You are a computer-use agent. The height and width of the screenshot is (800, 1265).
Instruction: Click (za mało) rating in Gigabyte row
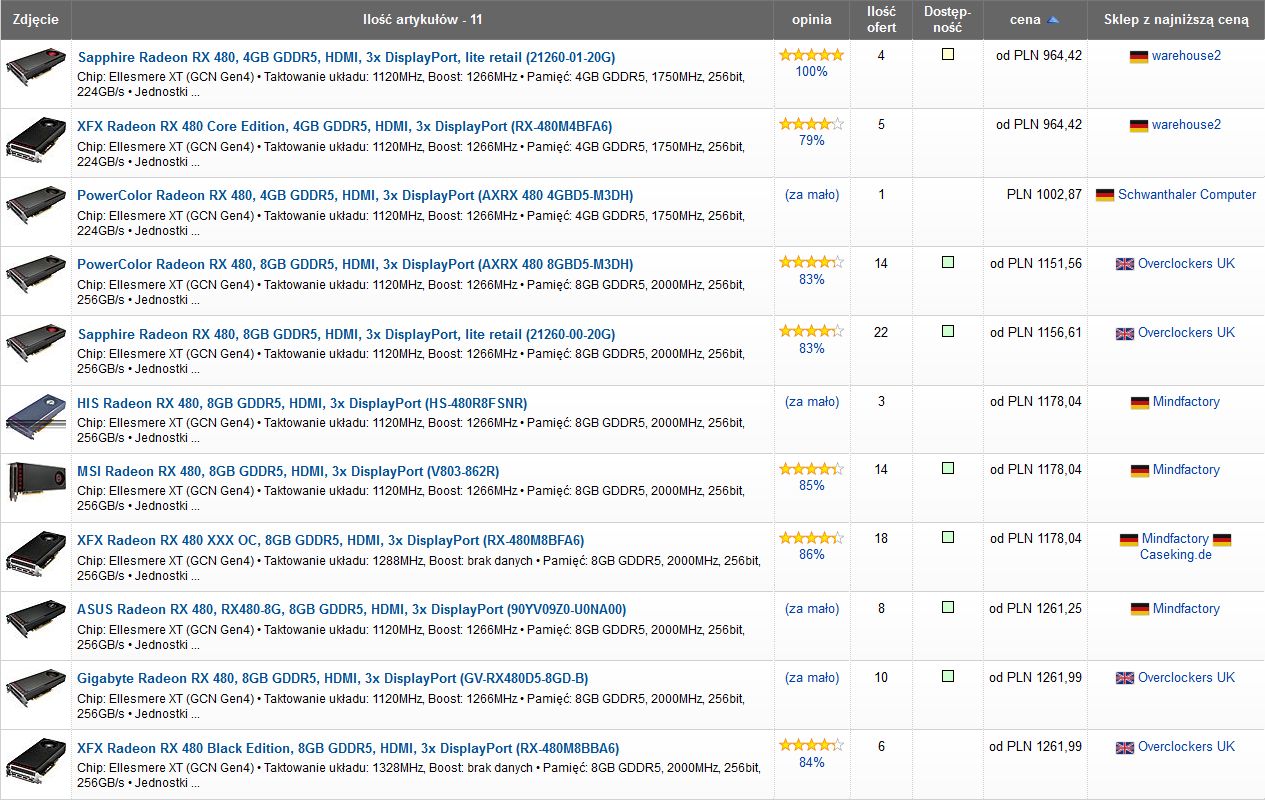click(x=812, y=678)
